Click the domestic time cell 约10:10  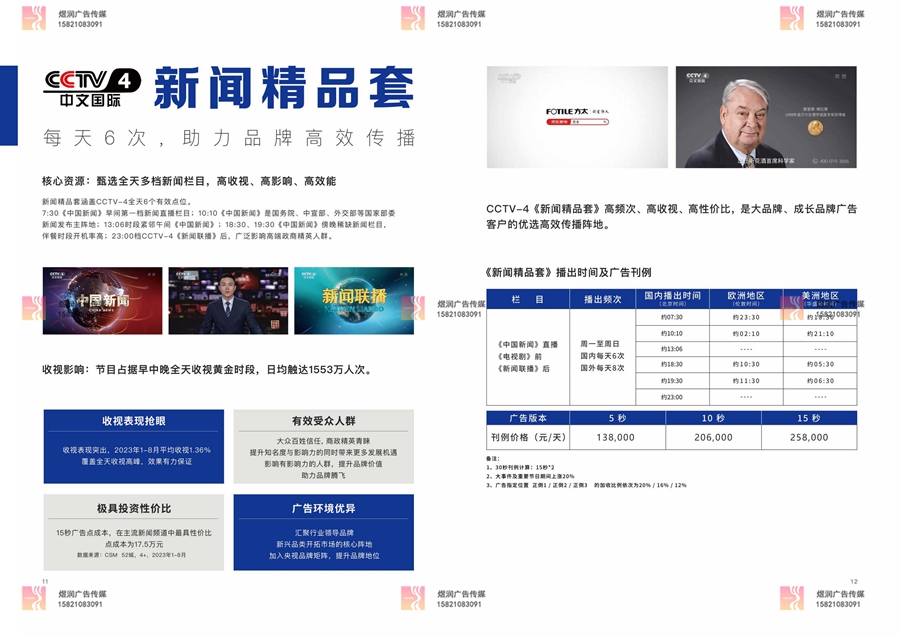(672, 333)
